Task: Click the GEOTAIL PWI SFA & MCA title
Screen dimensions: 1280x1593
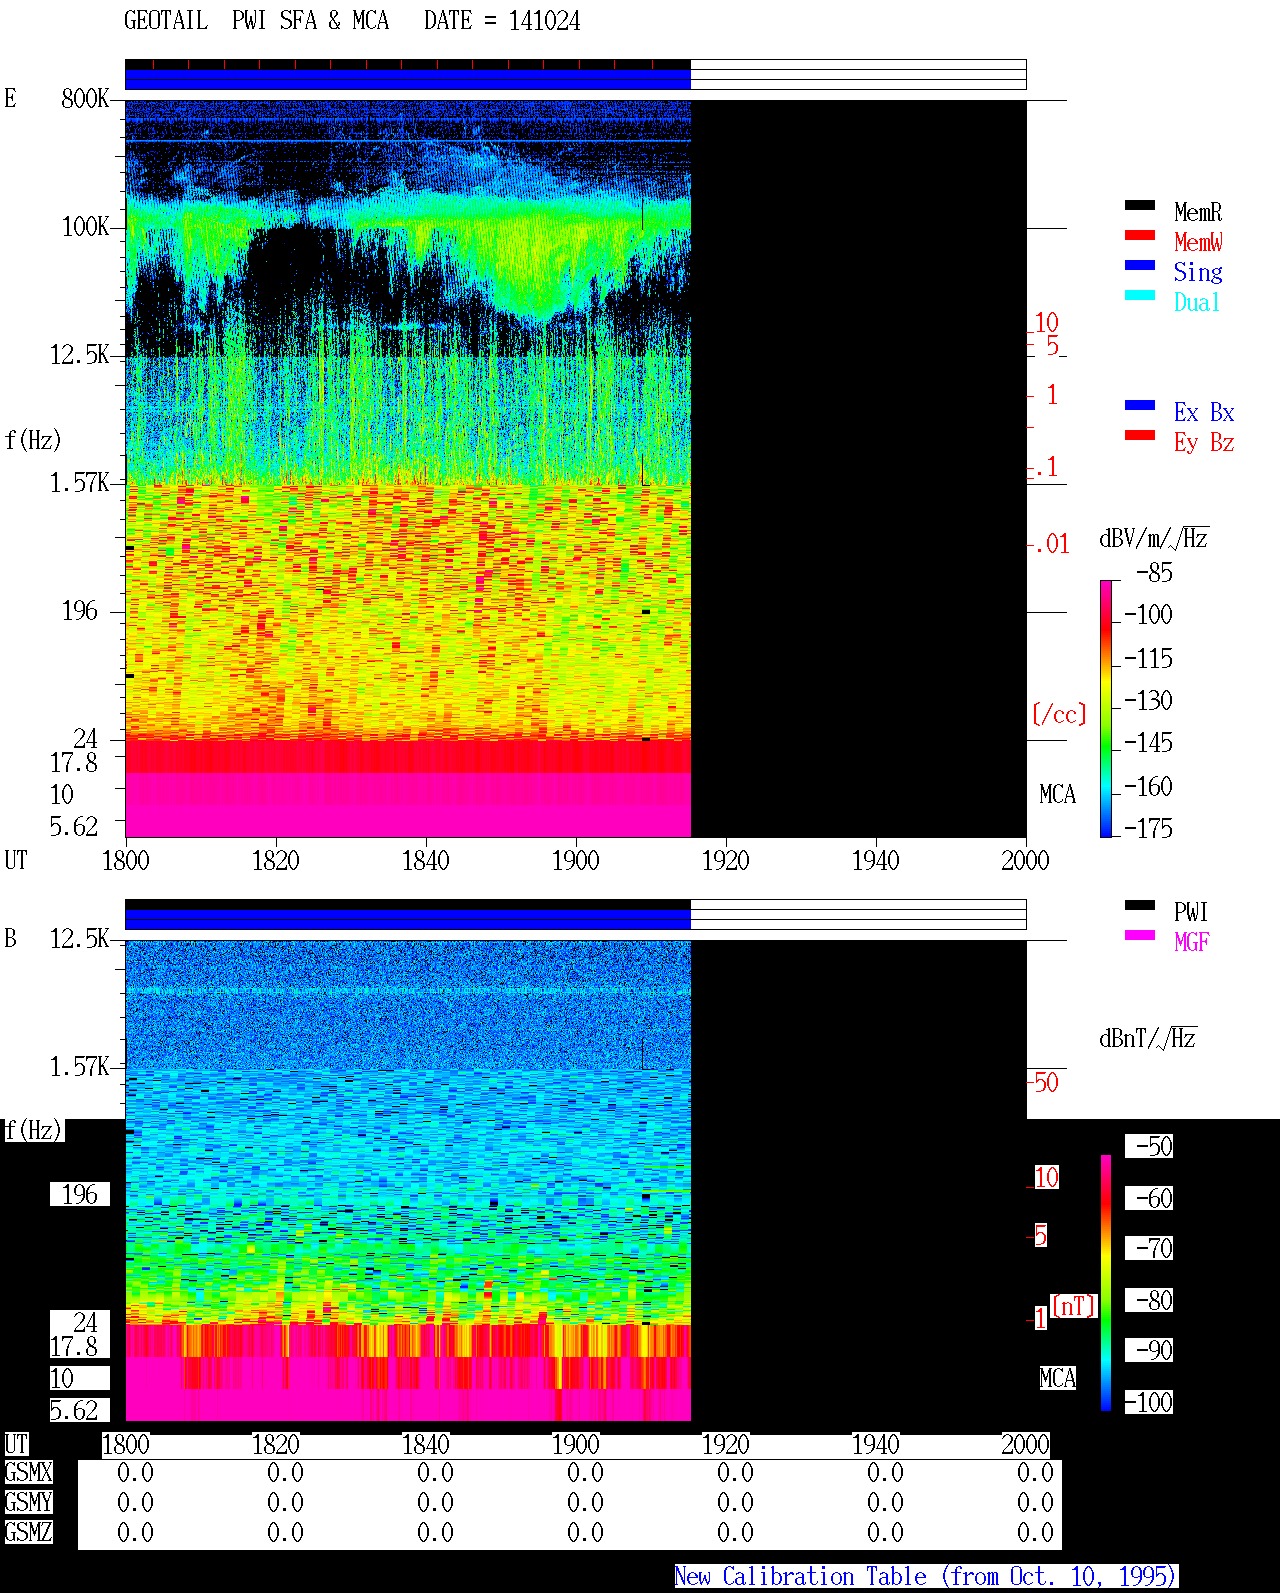Action: click(257, 20)
